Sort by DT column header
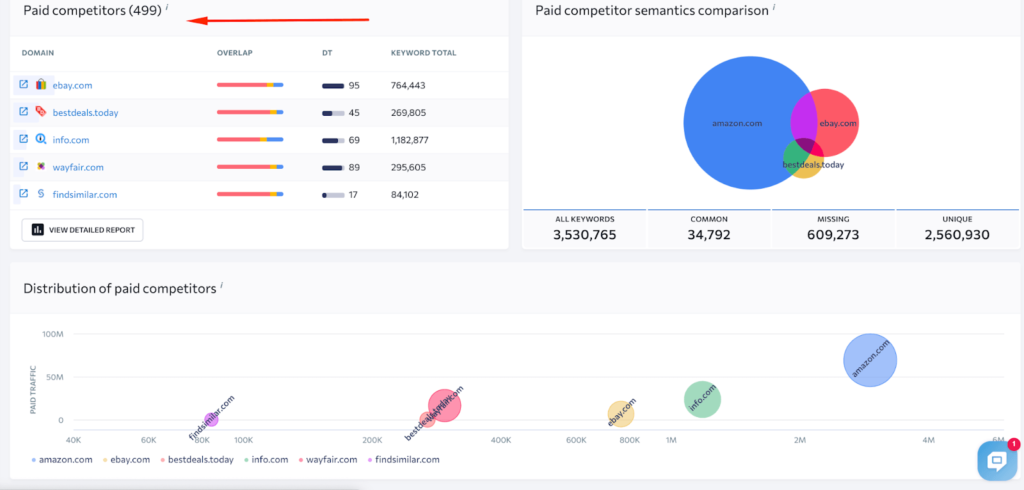 point(327,53)
